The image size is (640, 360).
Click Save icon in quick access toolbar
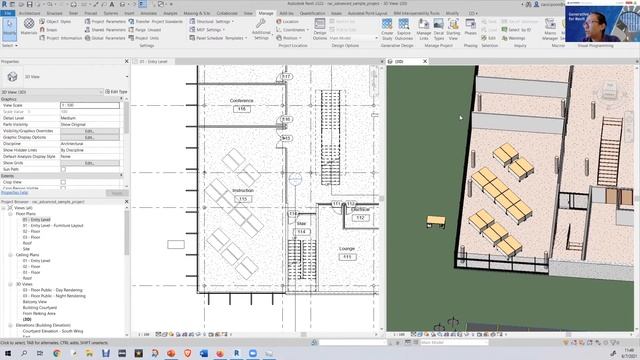(x=30, y=4)
